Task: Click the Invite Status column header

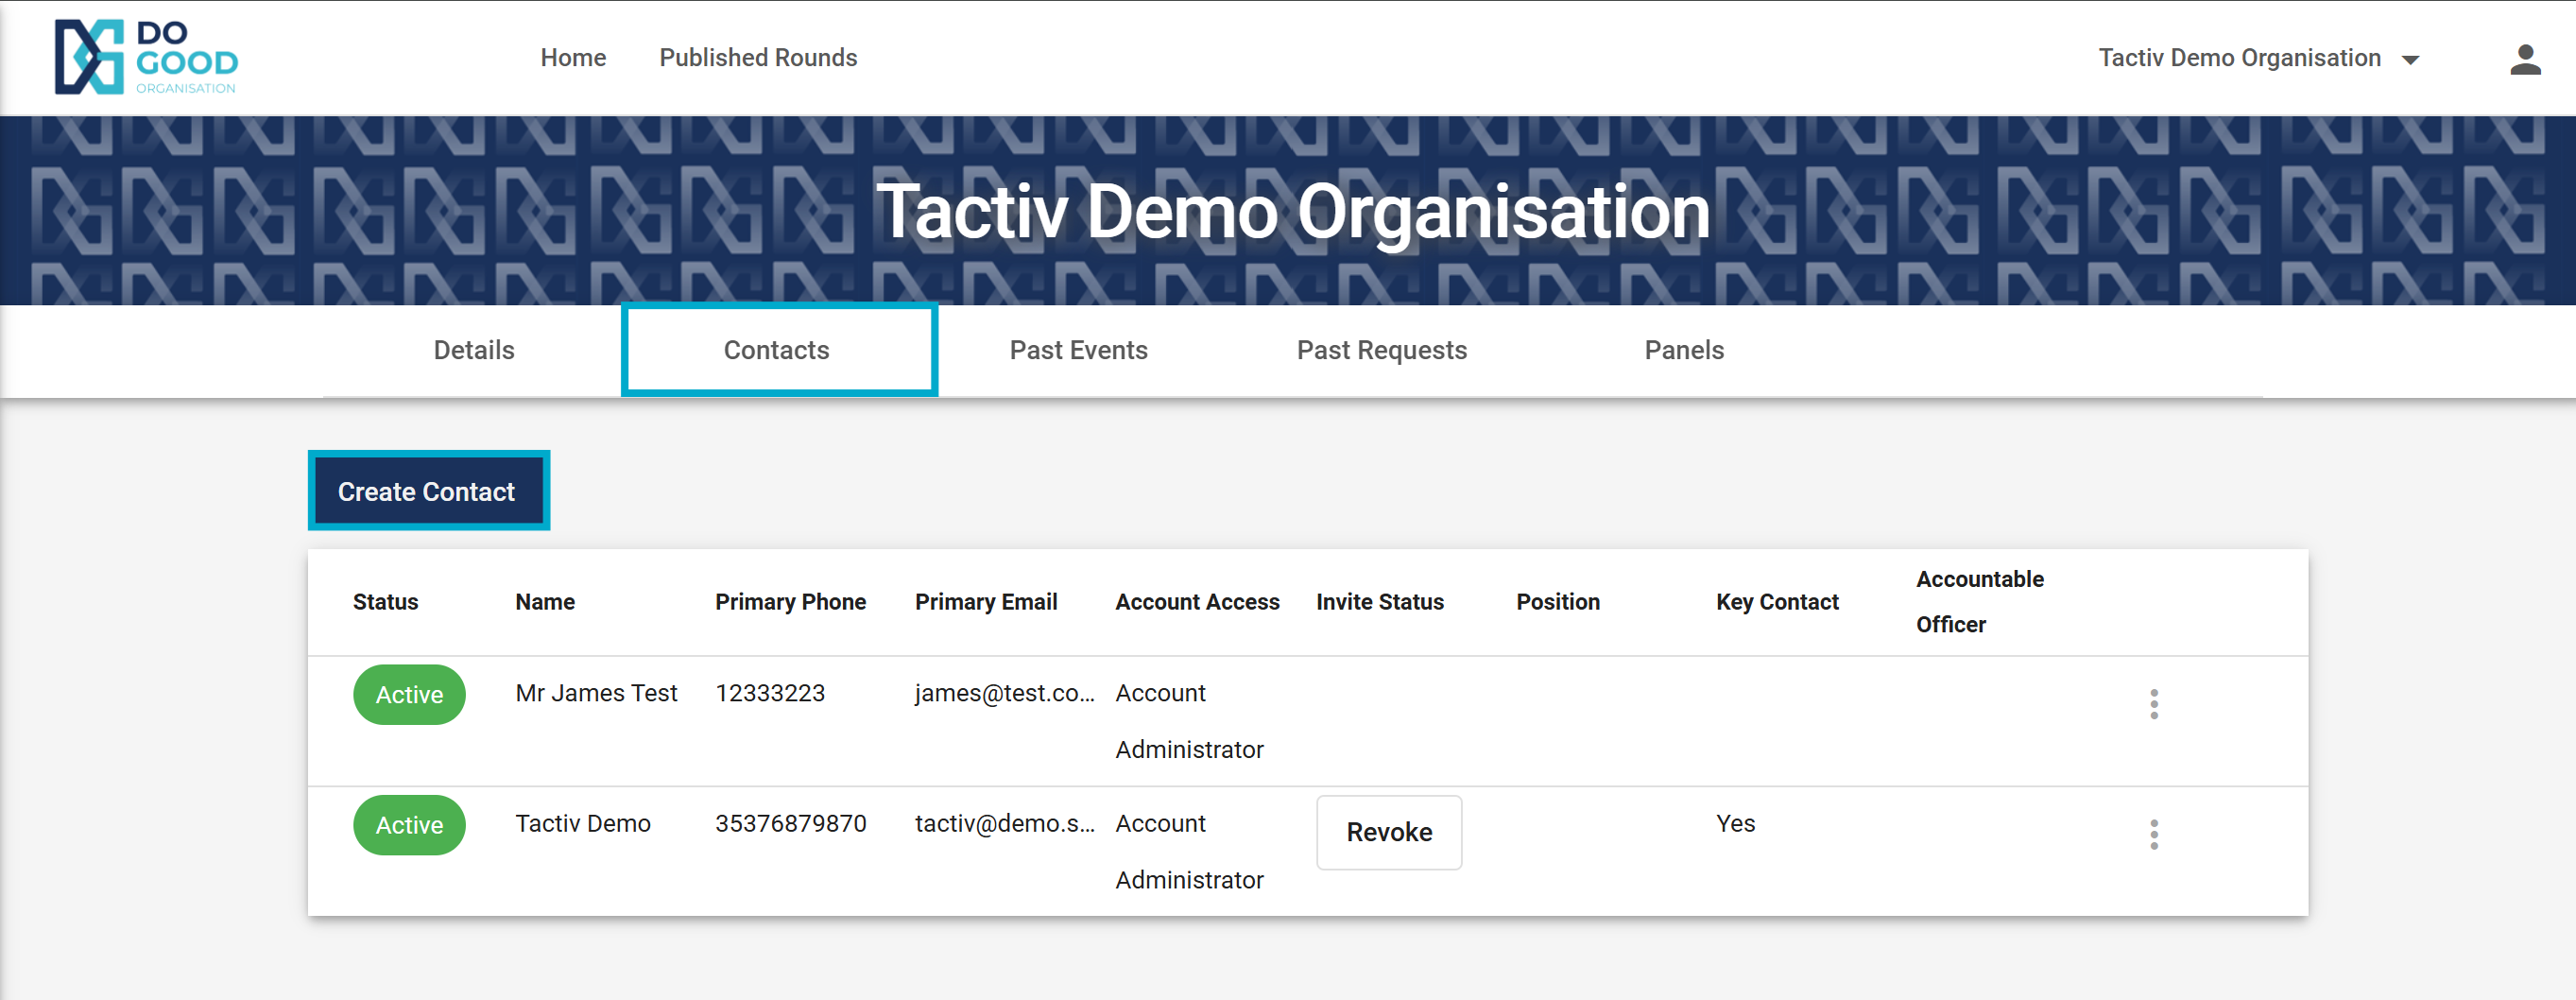Action: [1379, 602]
